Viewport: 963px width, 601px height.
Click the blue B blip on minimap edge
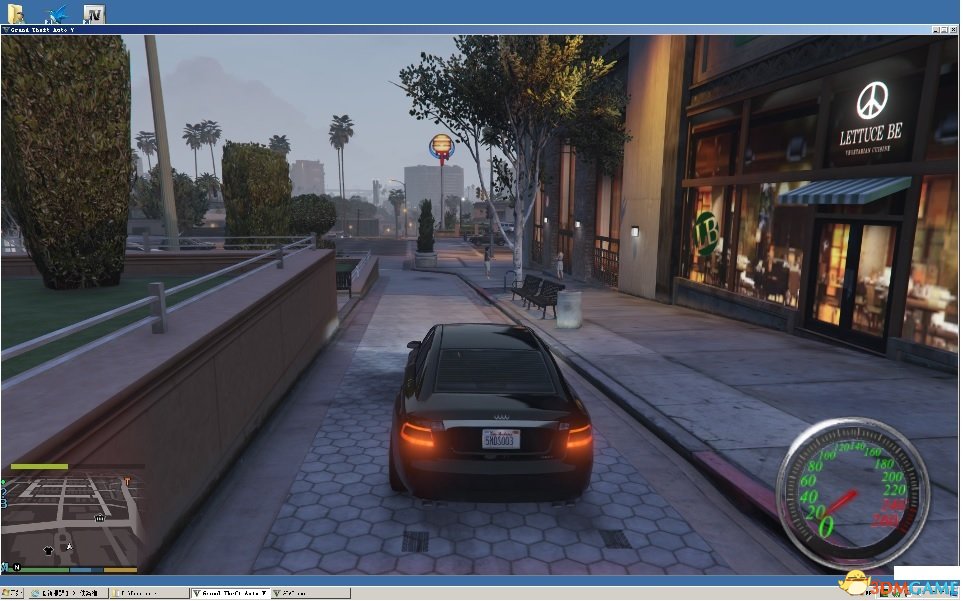pyautogui.click(x=4, y=503)
